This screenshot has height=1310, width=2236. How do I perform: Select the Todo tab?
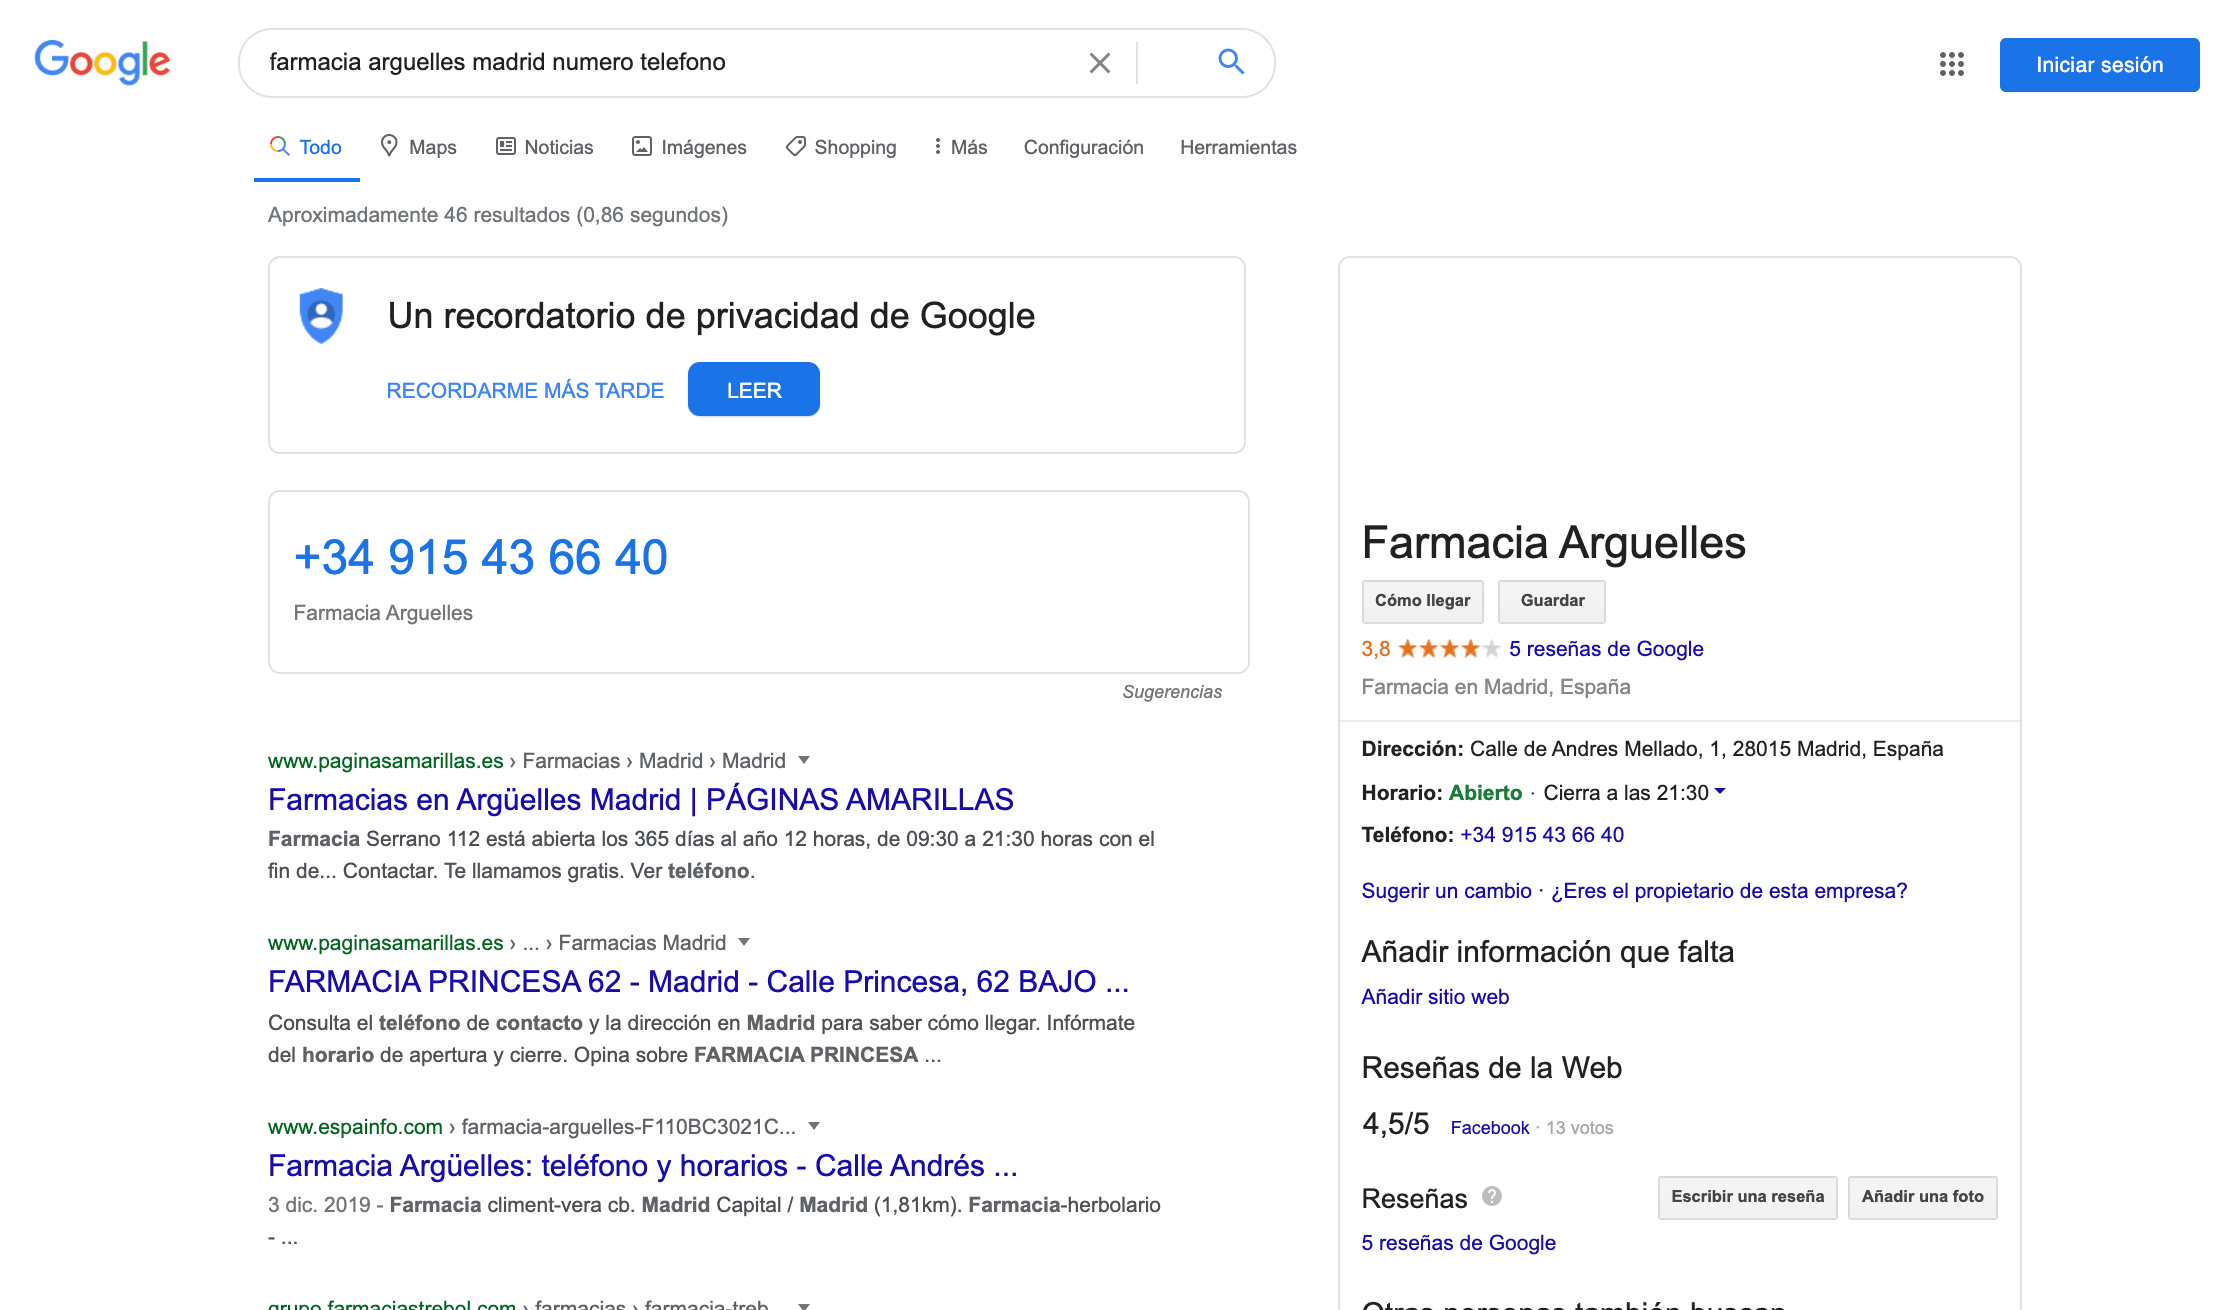tap(306, 147)
